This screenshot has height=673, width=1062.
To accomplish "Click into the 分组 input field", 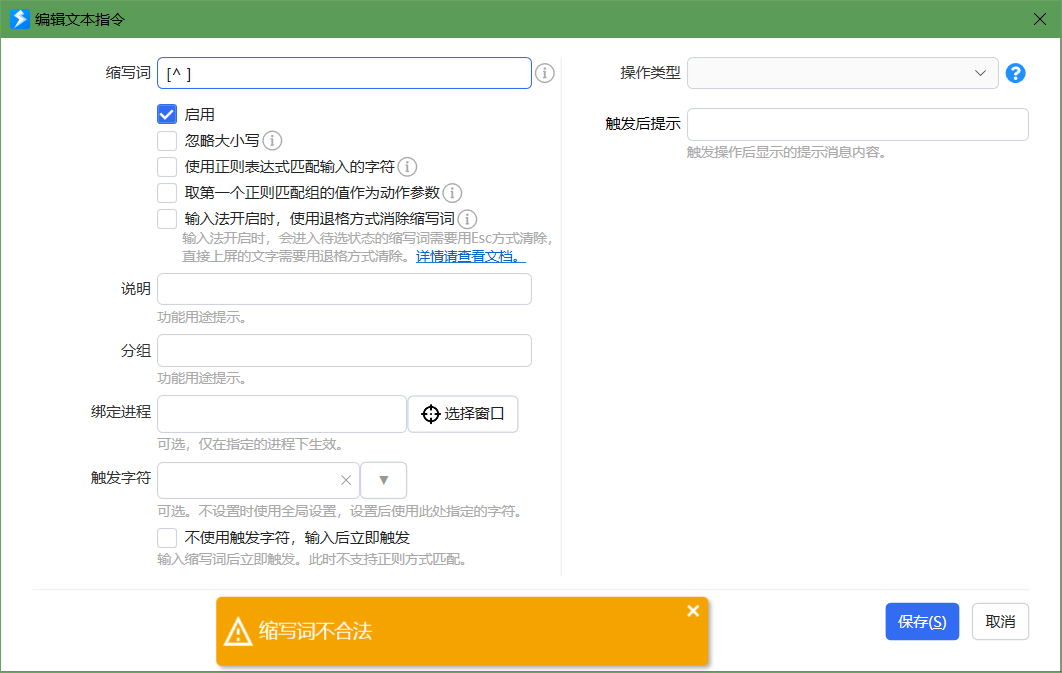I will pyautogui.click(x=344, y=351).
